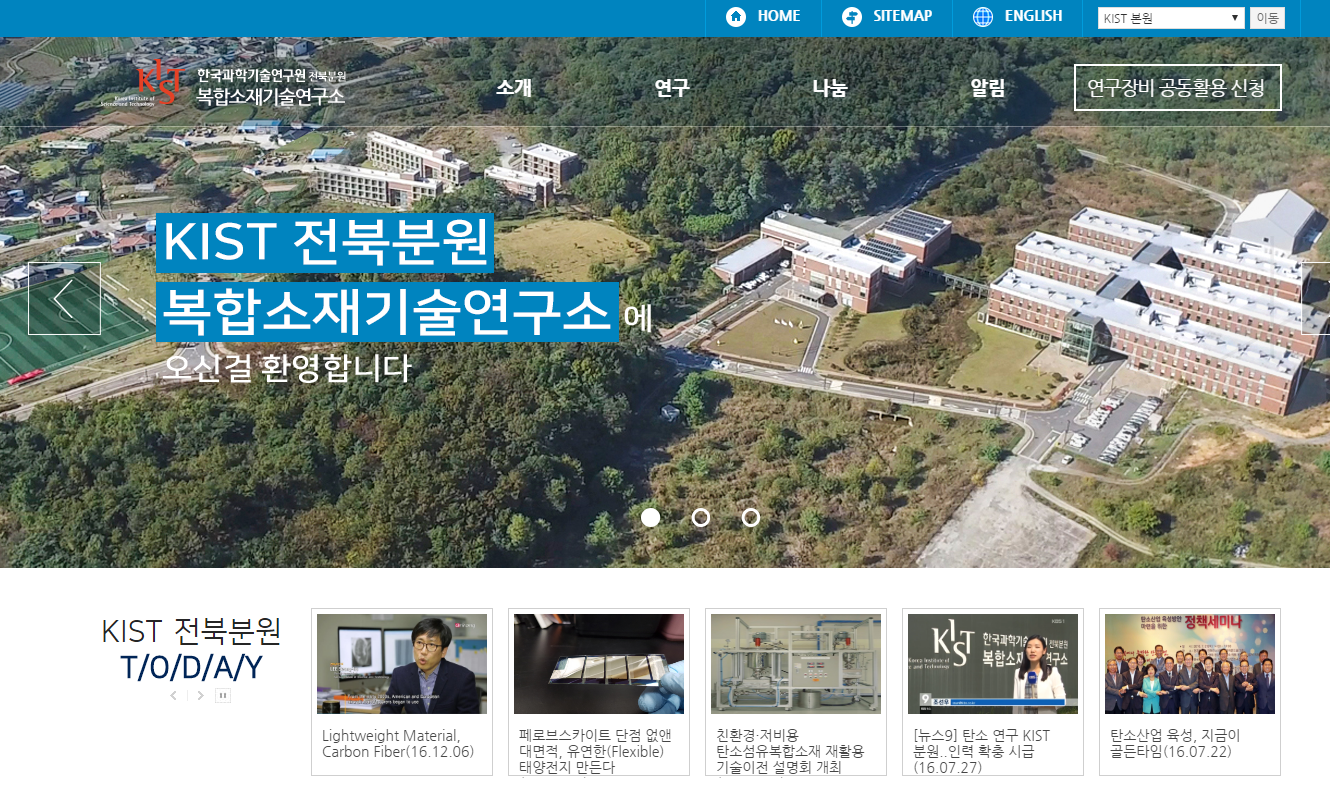Click the 페로브스카이트 solar cell video thumbnail
Image resolution: width=1330 pixels, height=810 pixels.
tap(598, 663)
